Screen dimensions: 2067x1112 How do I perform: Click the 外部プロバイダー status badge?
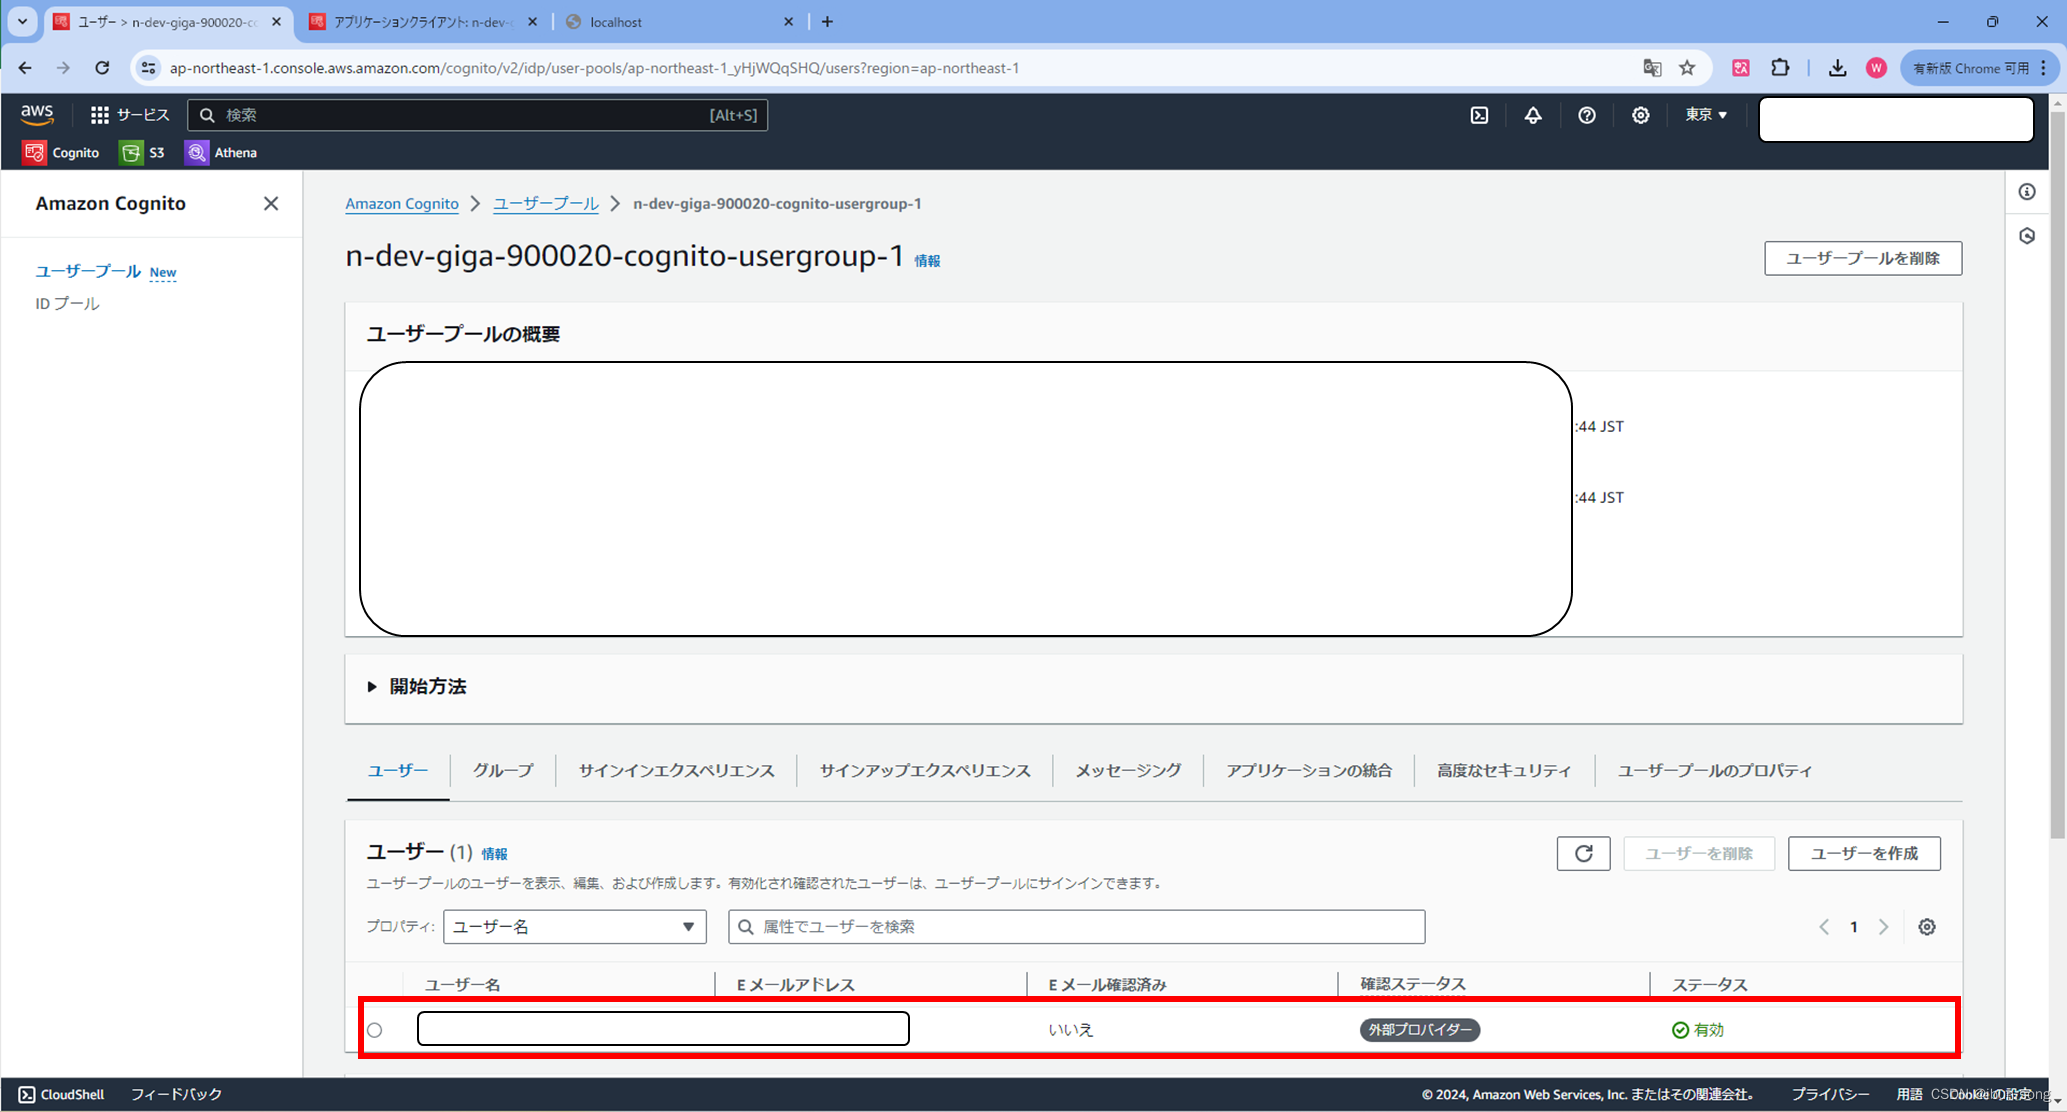[x=1420, y=1030]
